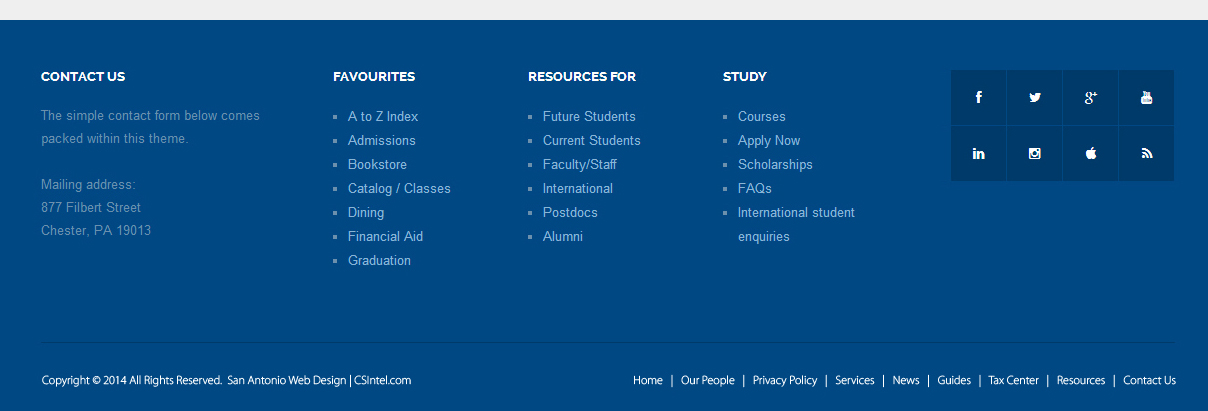Visit the CSIntel.com credit link
The height and width of the screenshot is (411, 1208).
click(382, 381)
